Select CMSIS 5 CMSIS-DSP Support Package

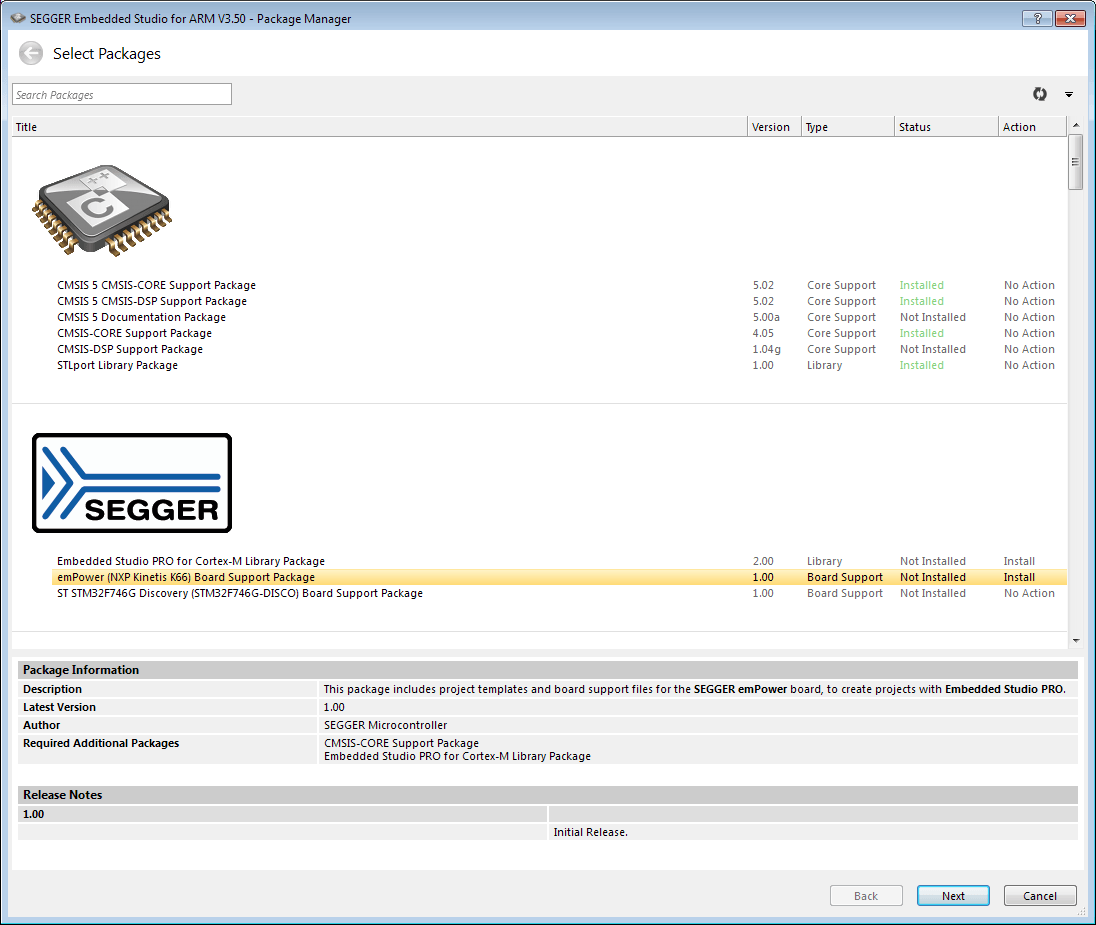pos(152,301)
